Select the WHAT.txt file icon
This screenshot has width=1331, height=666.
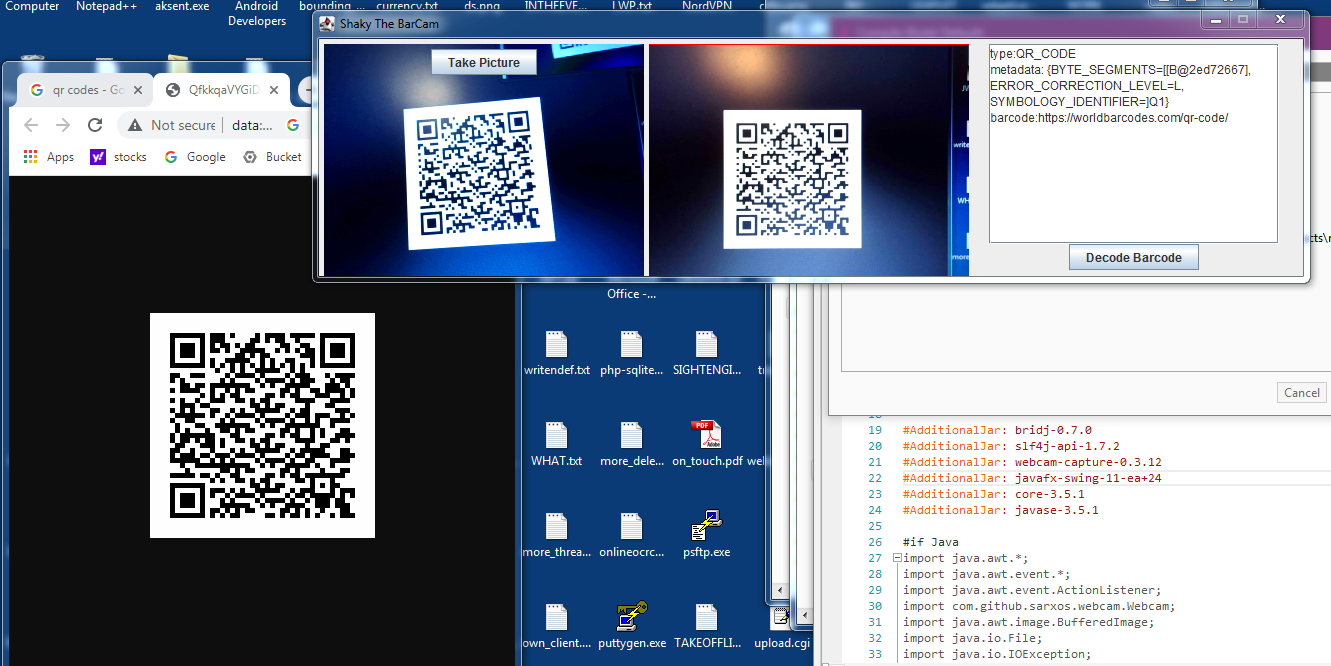coord(556,437)
